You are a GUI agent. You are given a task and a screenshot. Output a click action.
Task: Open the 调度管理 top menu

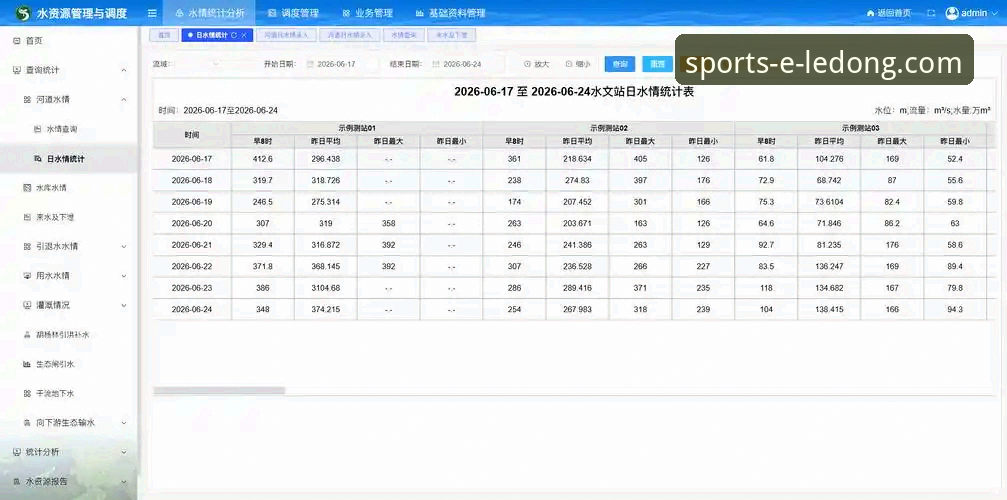click(x=293, y=13)
